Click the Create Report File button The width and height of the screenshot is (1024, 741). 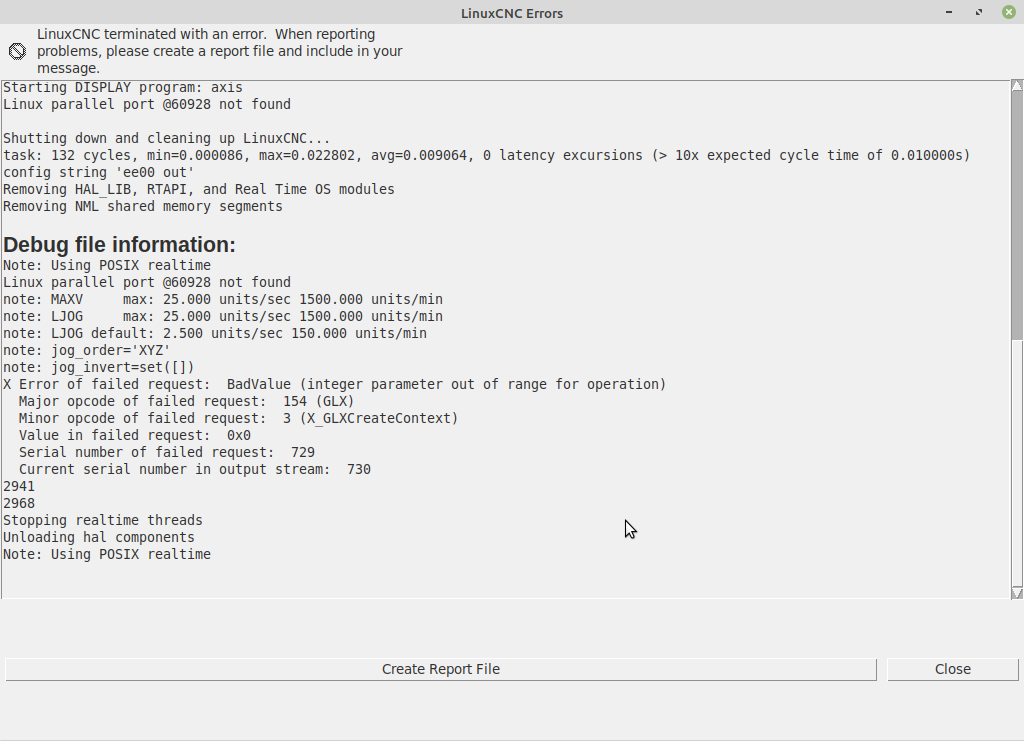(441, 669)
